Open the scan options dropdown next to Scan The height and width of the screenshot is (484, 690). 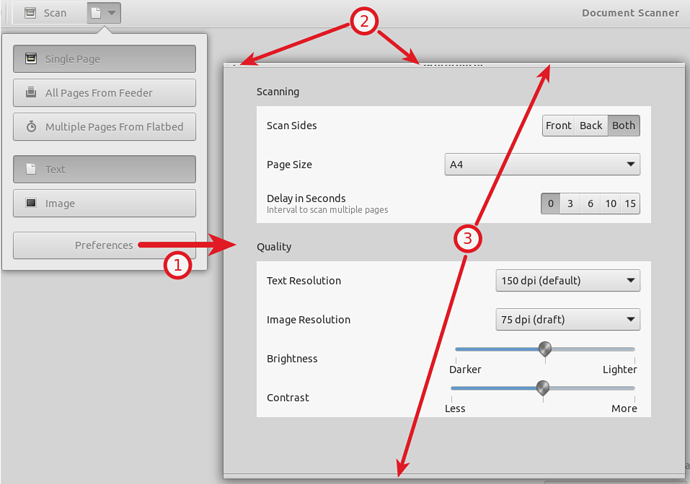coord(104,13)
